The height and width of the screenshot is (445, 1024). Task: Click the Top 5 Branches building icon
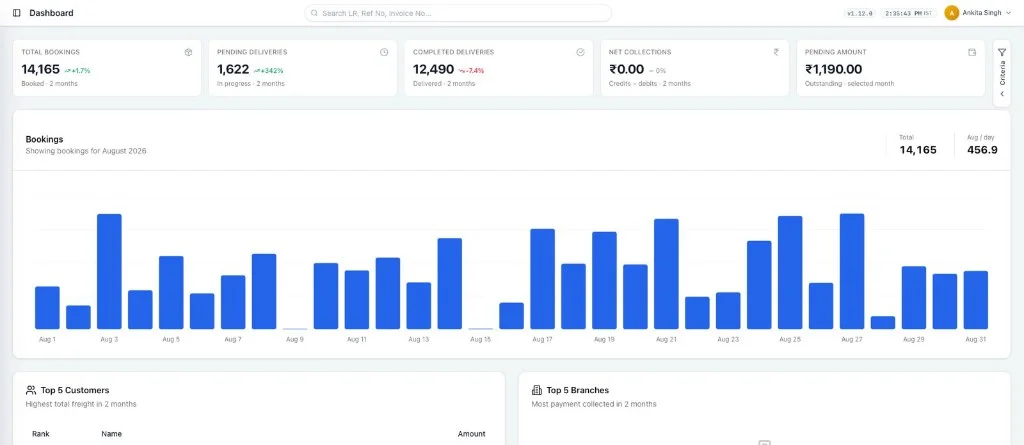point(537,390)
